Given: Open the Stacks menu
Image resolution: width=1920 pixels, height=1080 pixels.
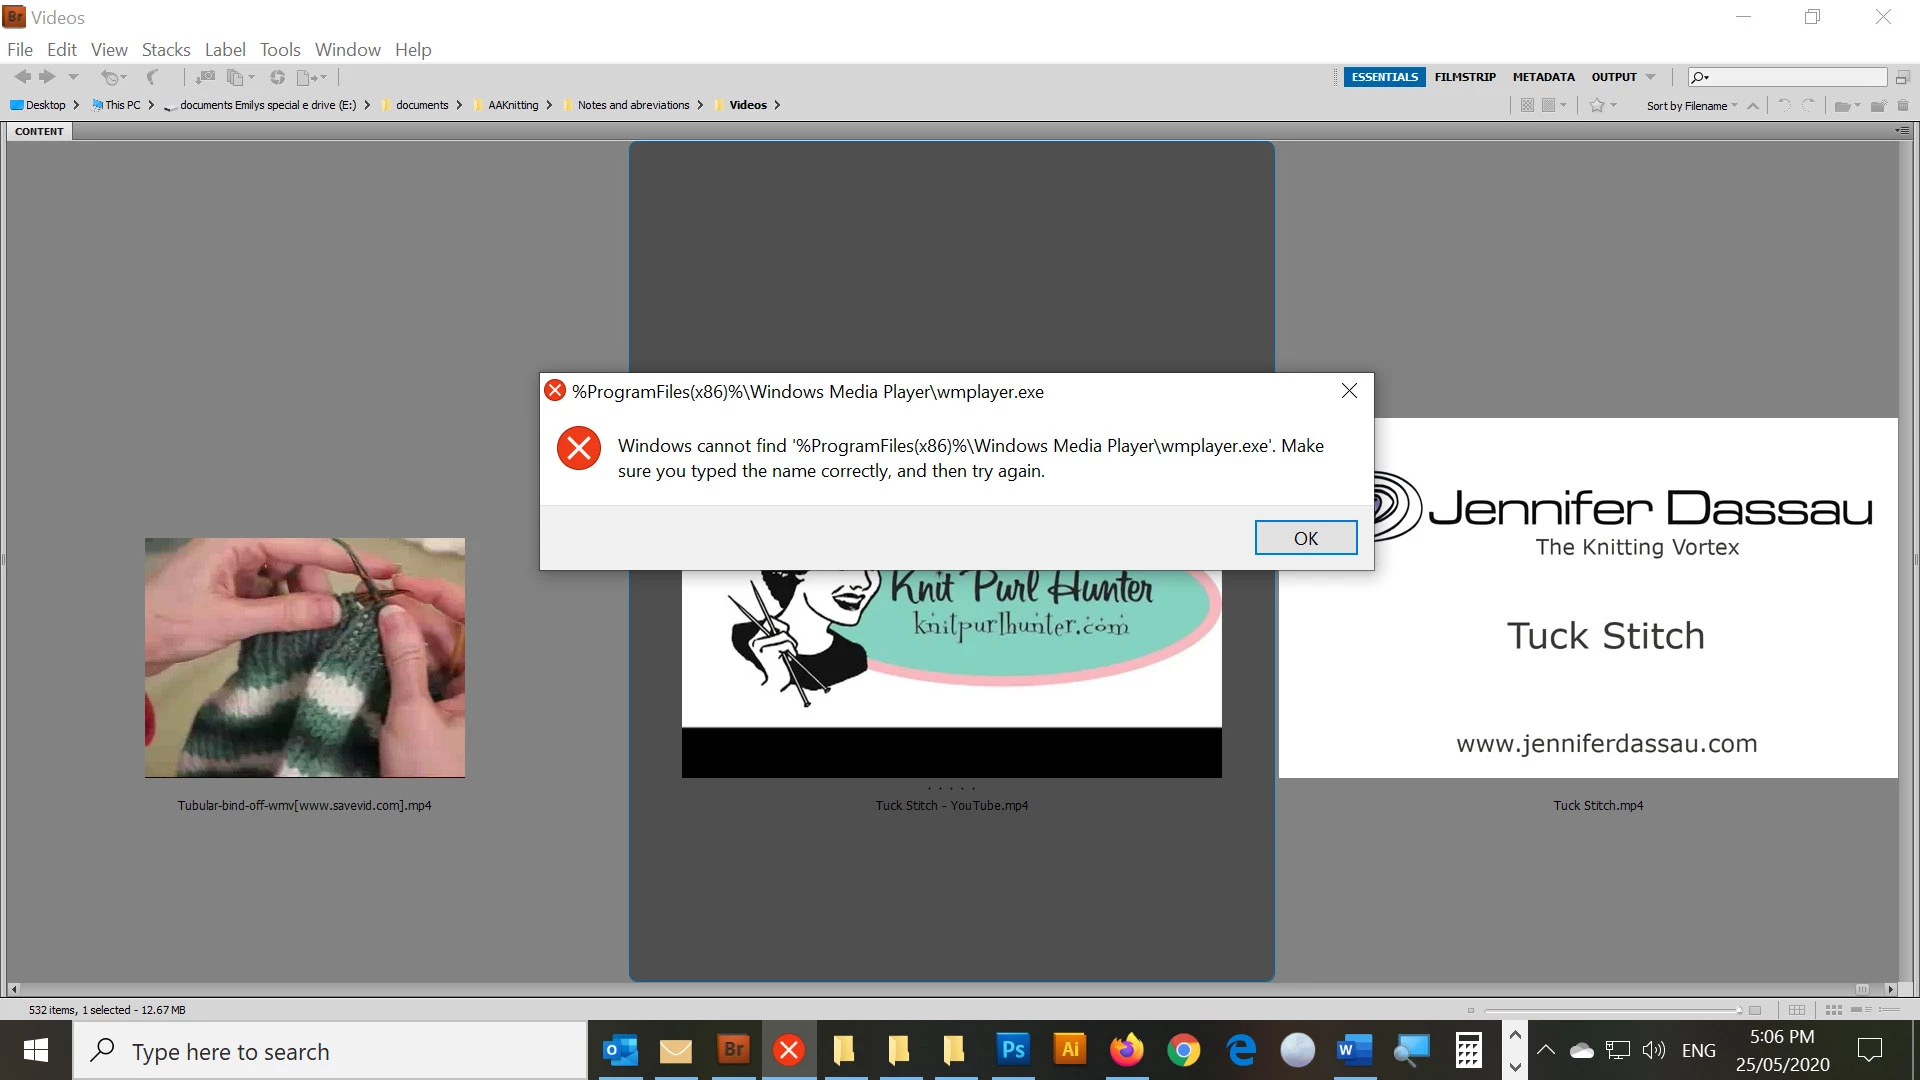Looking at the screenshot, I should point(165,49).
